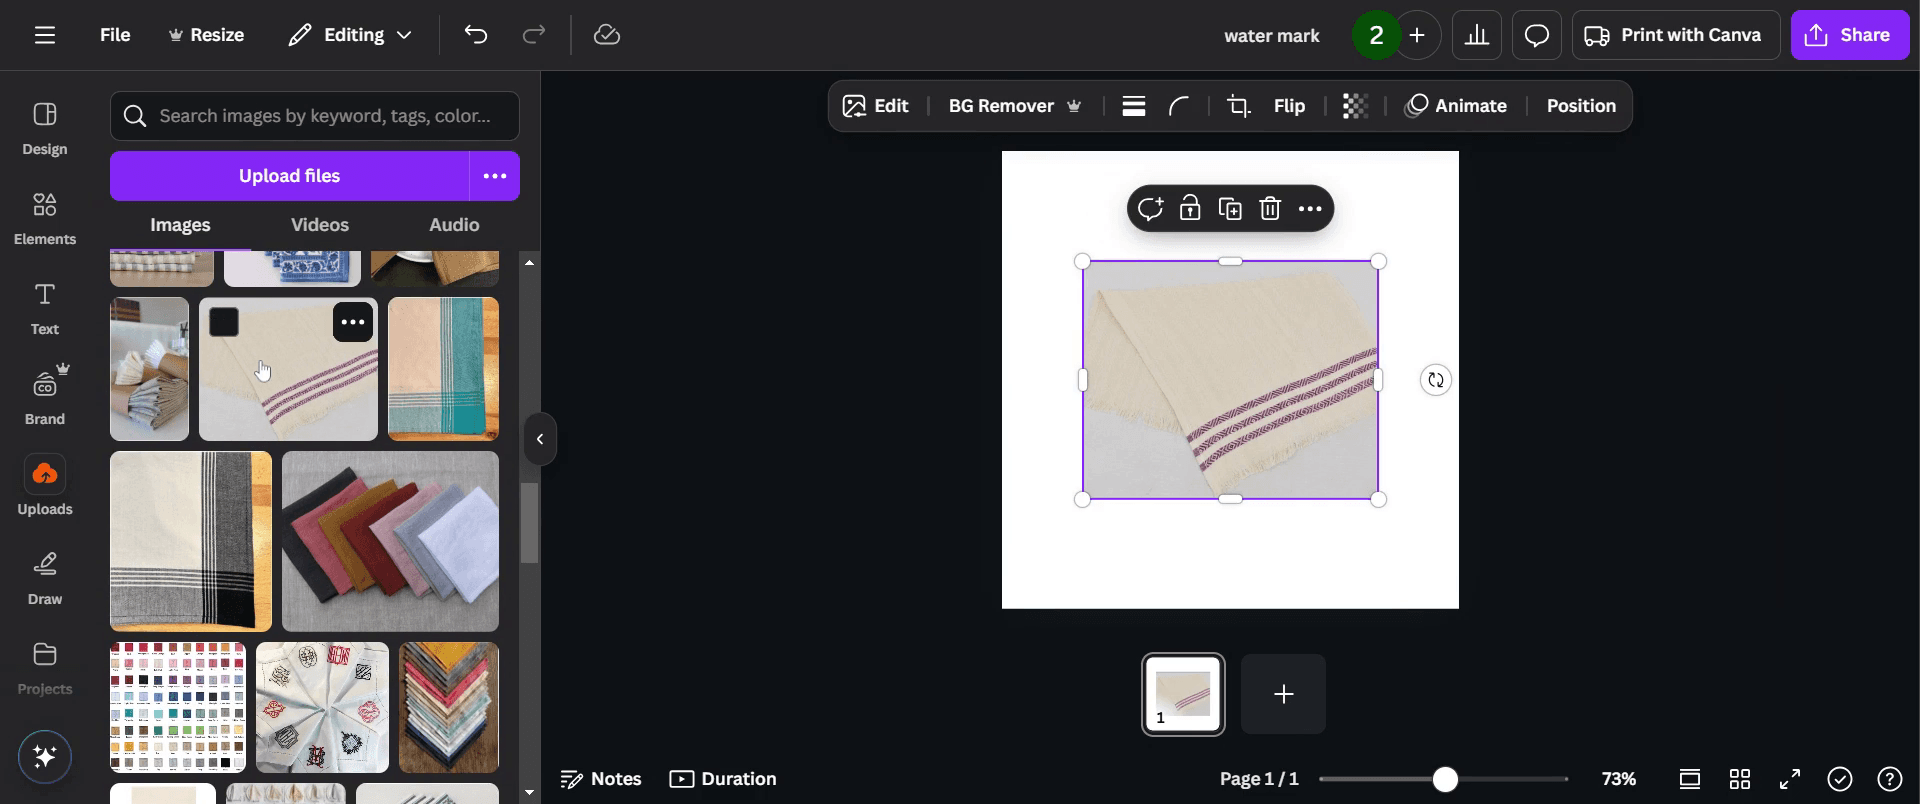Open three-dot menu on striped towel thumbnail
This screenshot has width=1920, height=804.
353,322
